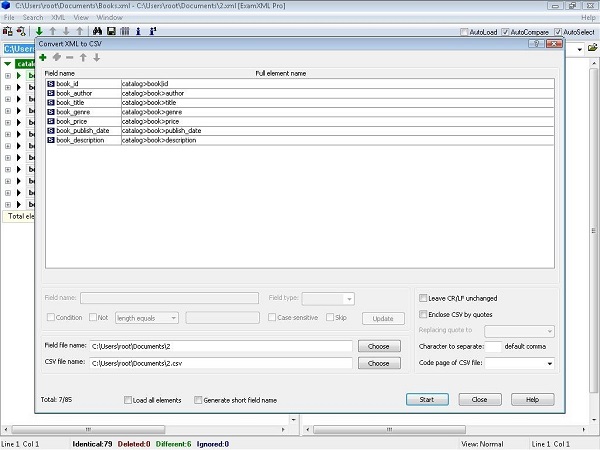600x450 pixels.
Task: Click the binoculars find icon
Action: click(x=97, y=31)
